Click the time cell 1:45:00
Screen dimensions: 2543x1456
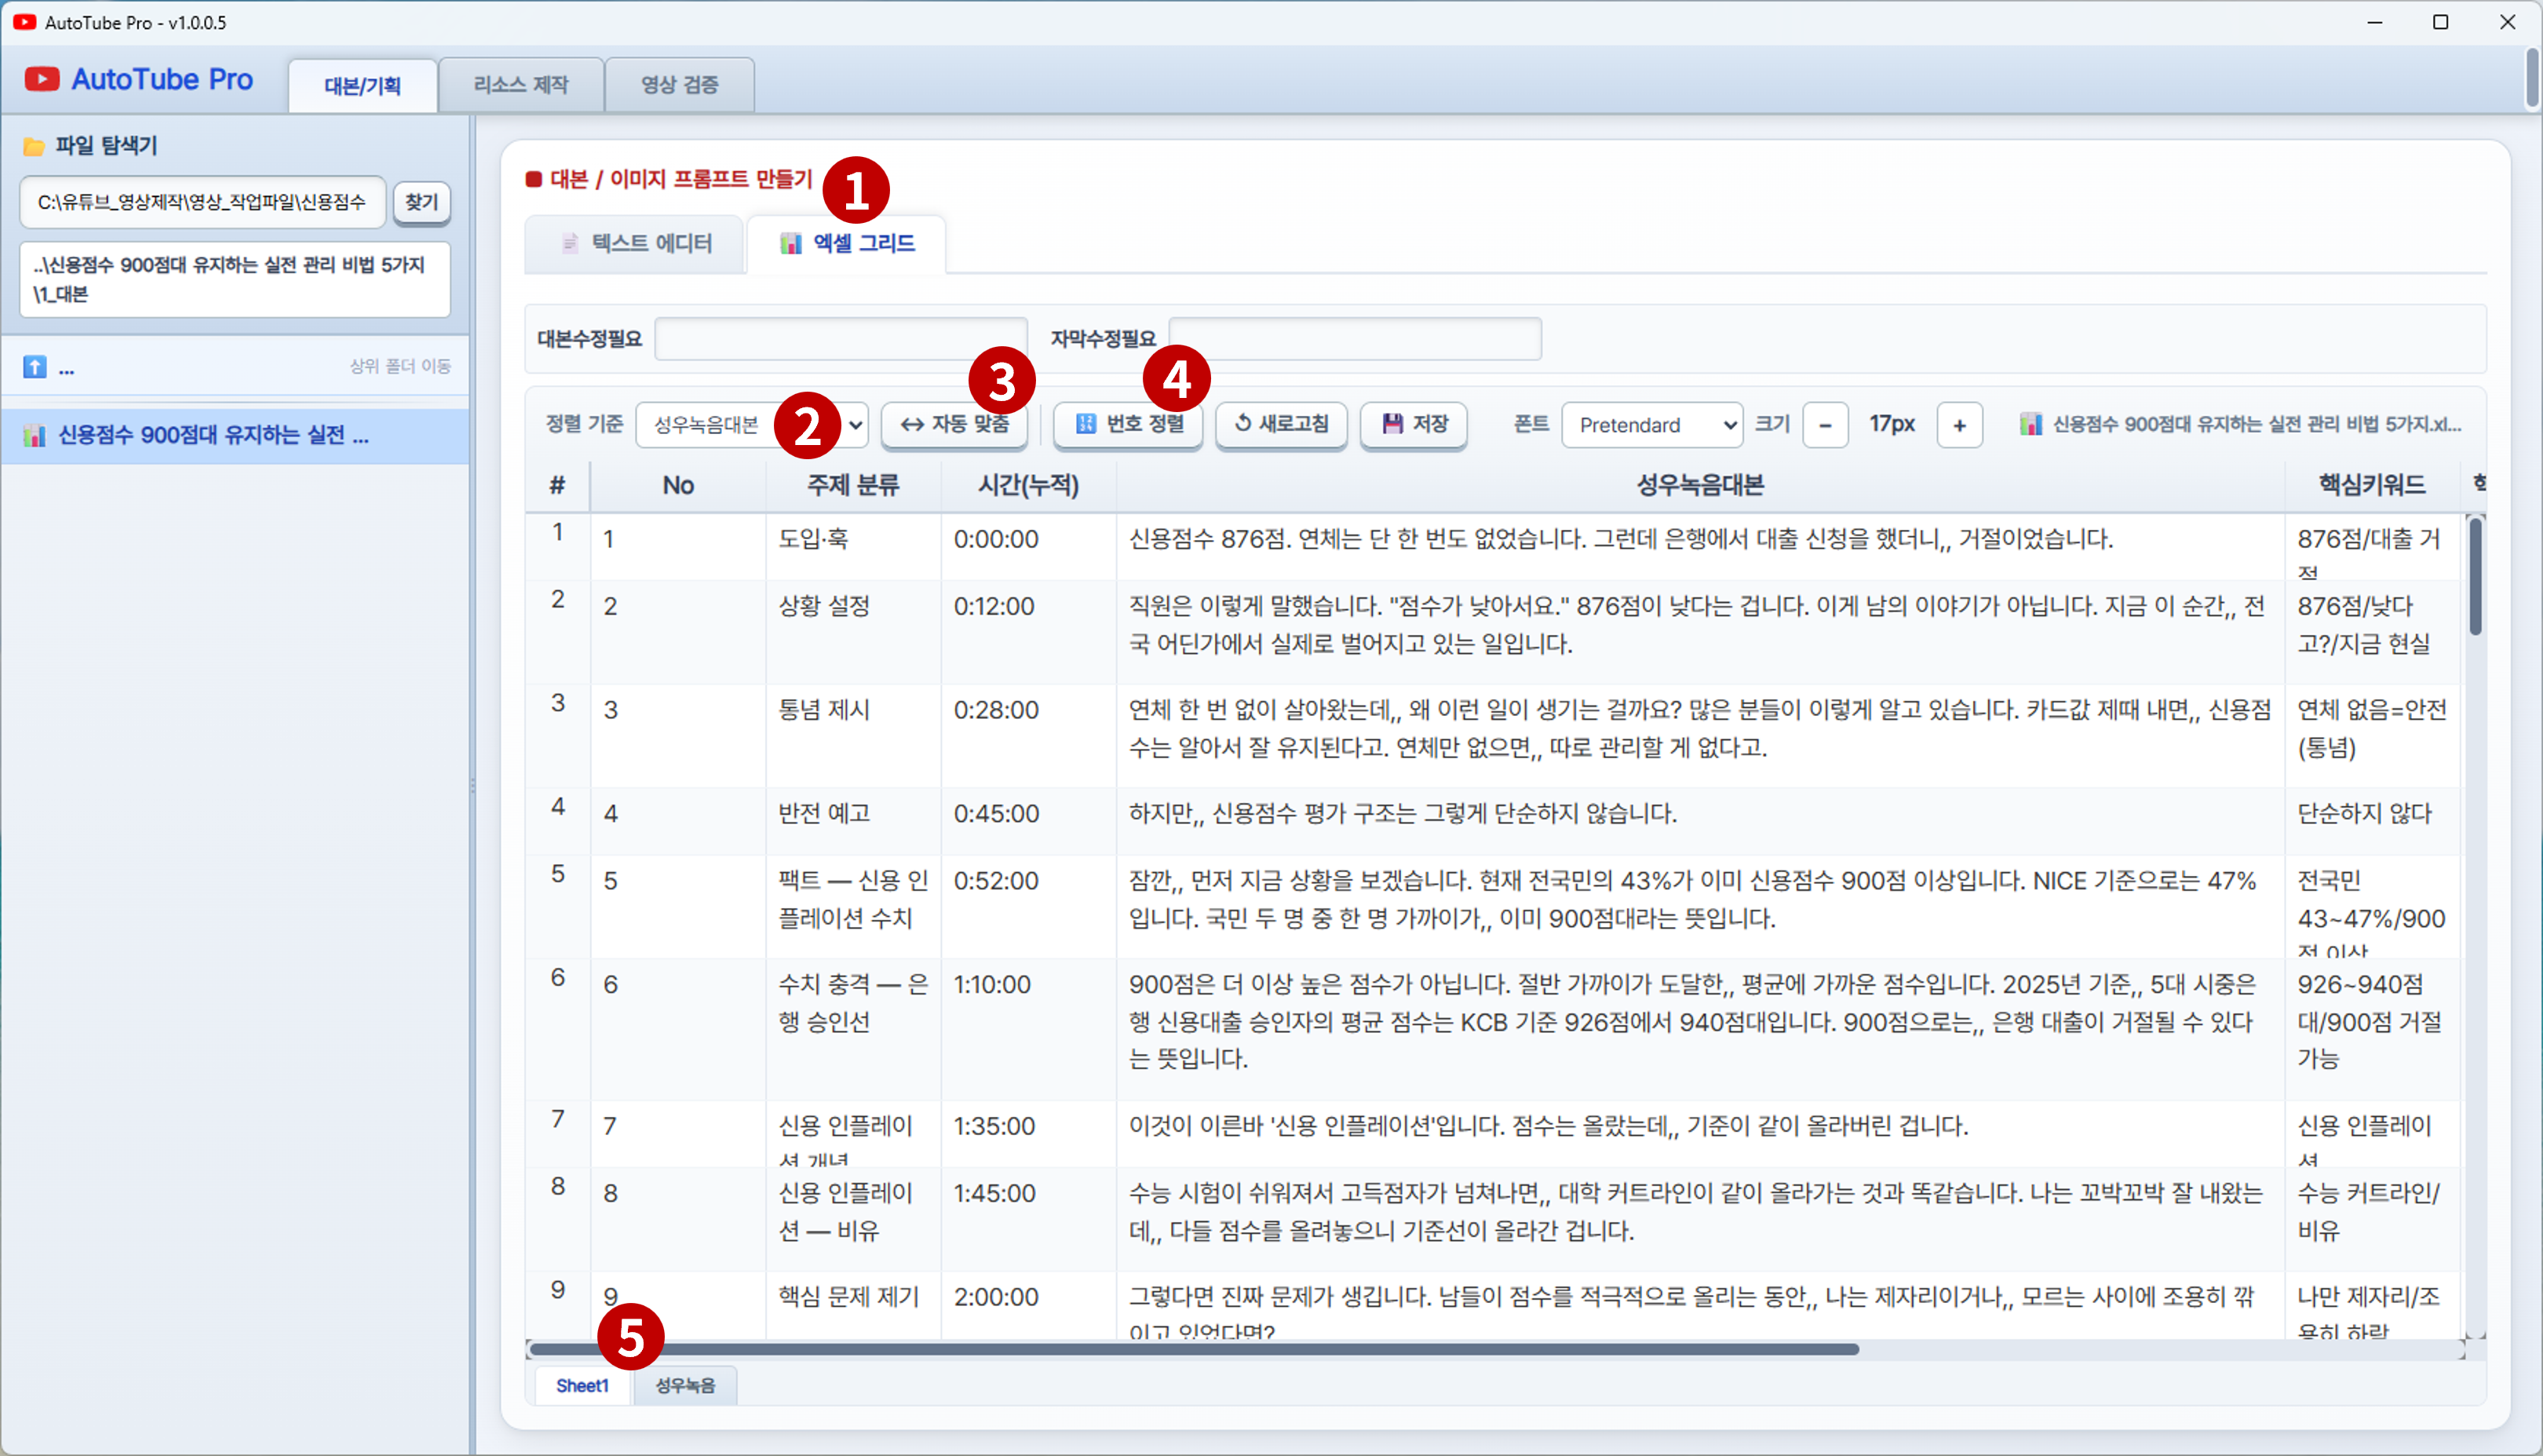coord(1028,1219)
